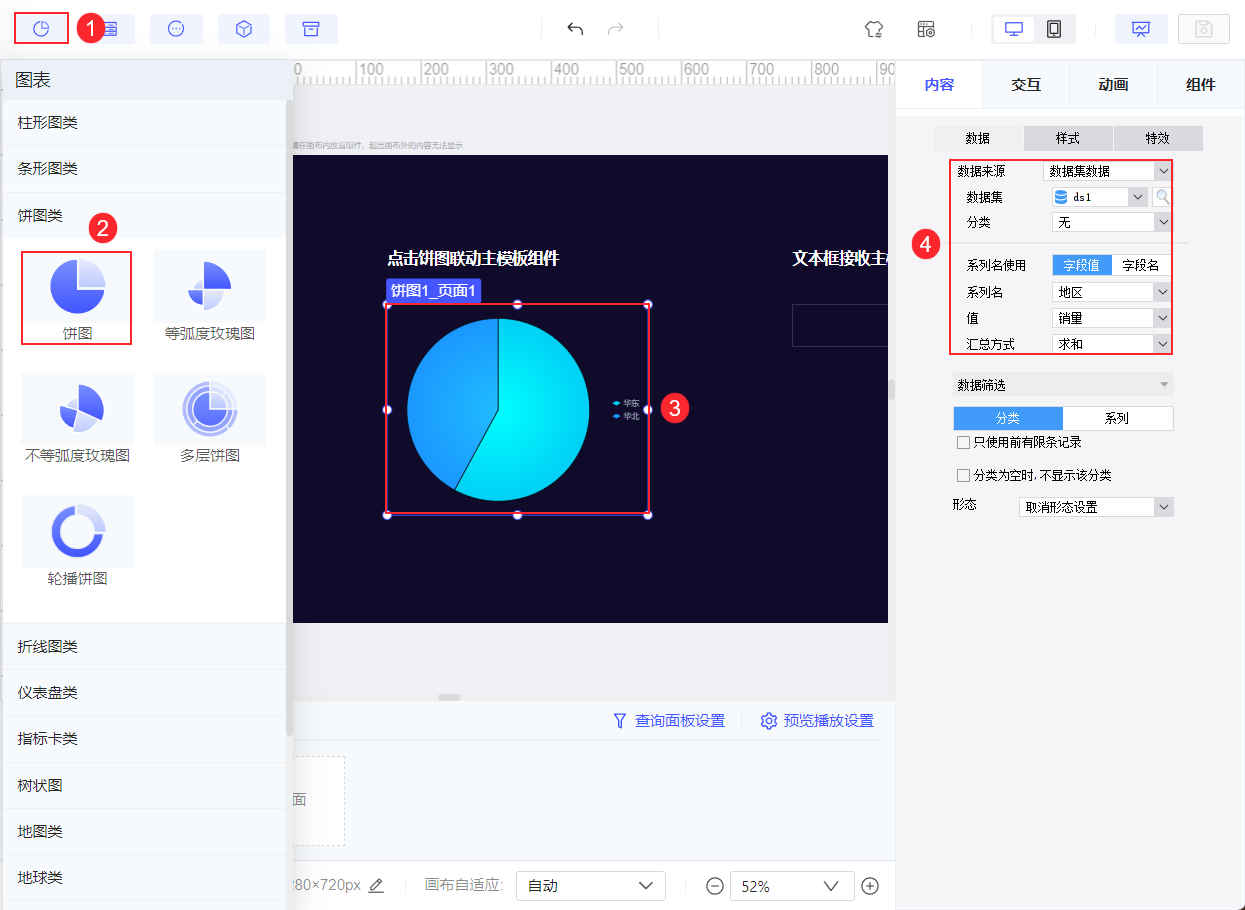This screenshot has width=1245, height=910.
Task: Switch to the 交互 tab
Action: tap(1026, 85)
